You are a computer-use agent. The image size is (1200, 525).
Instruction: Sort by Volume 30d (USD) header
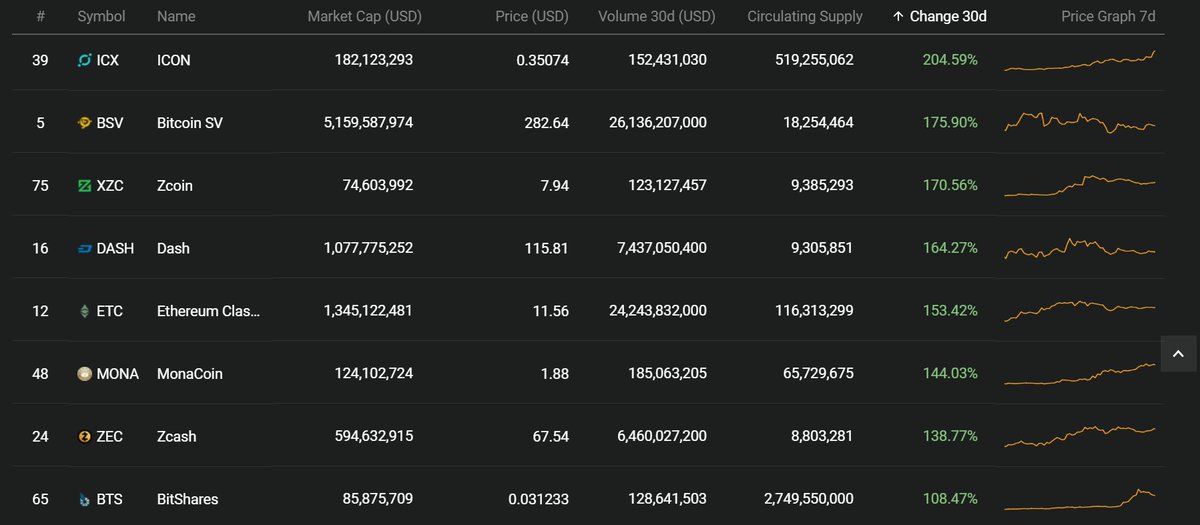(657, 16)
